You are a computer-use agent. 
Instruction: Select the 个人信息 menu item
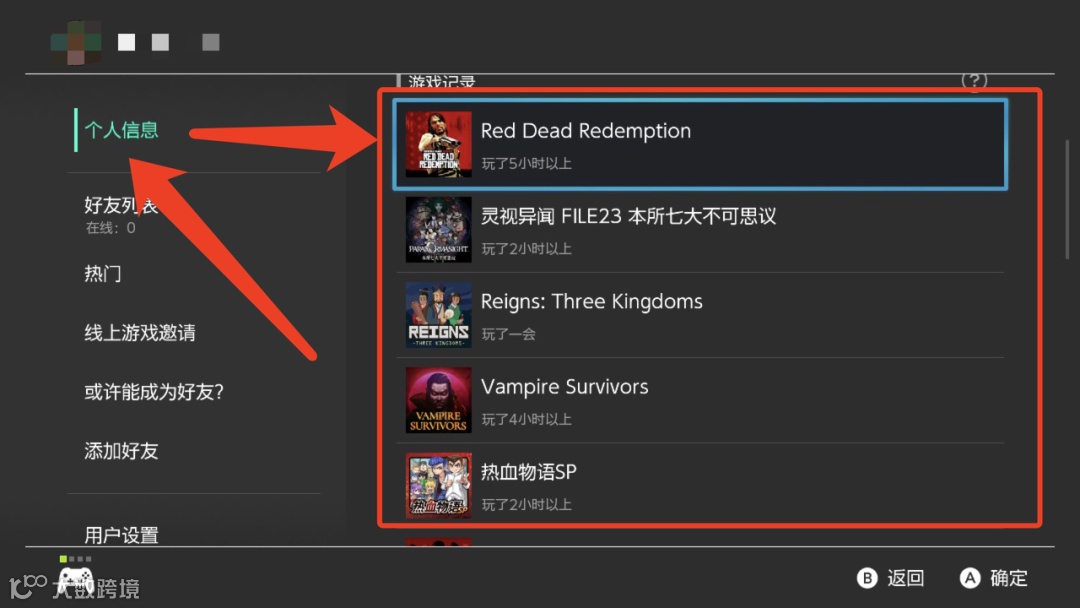[121, 129]
